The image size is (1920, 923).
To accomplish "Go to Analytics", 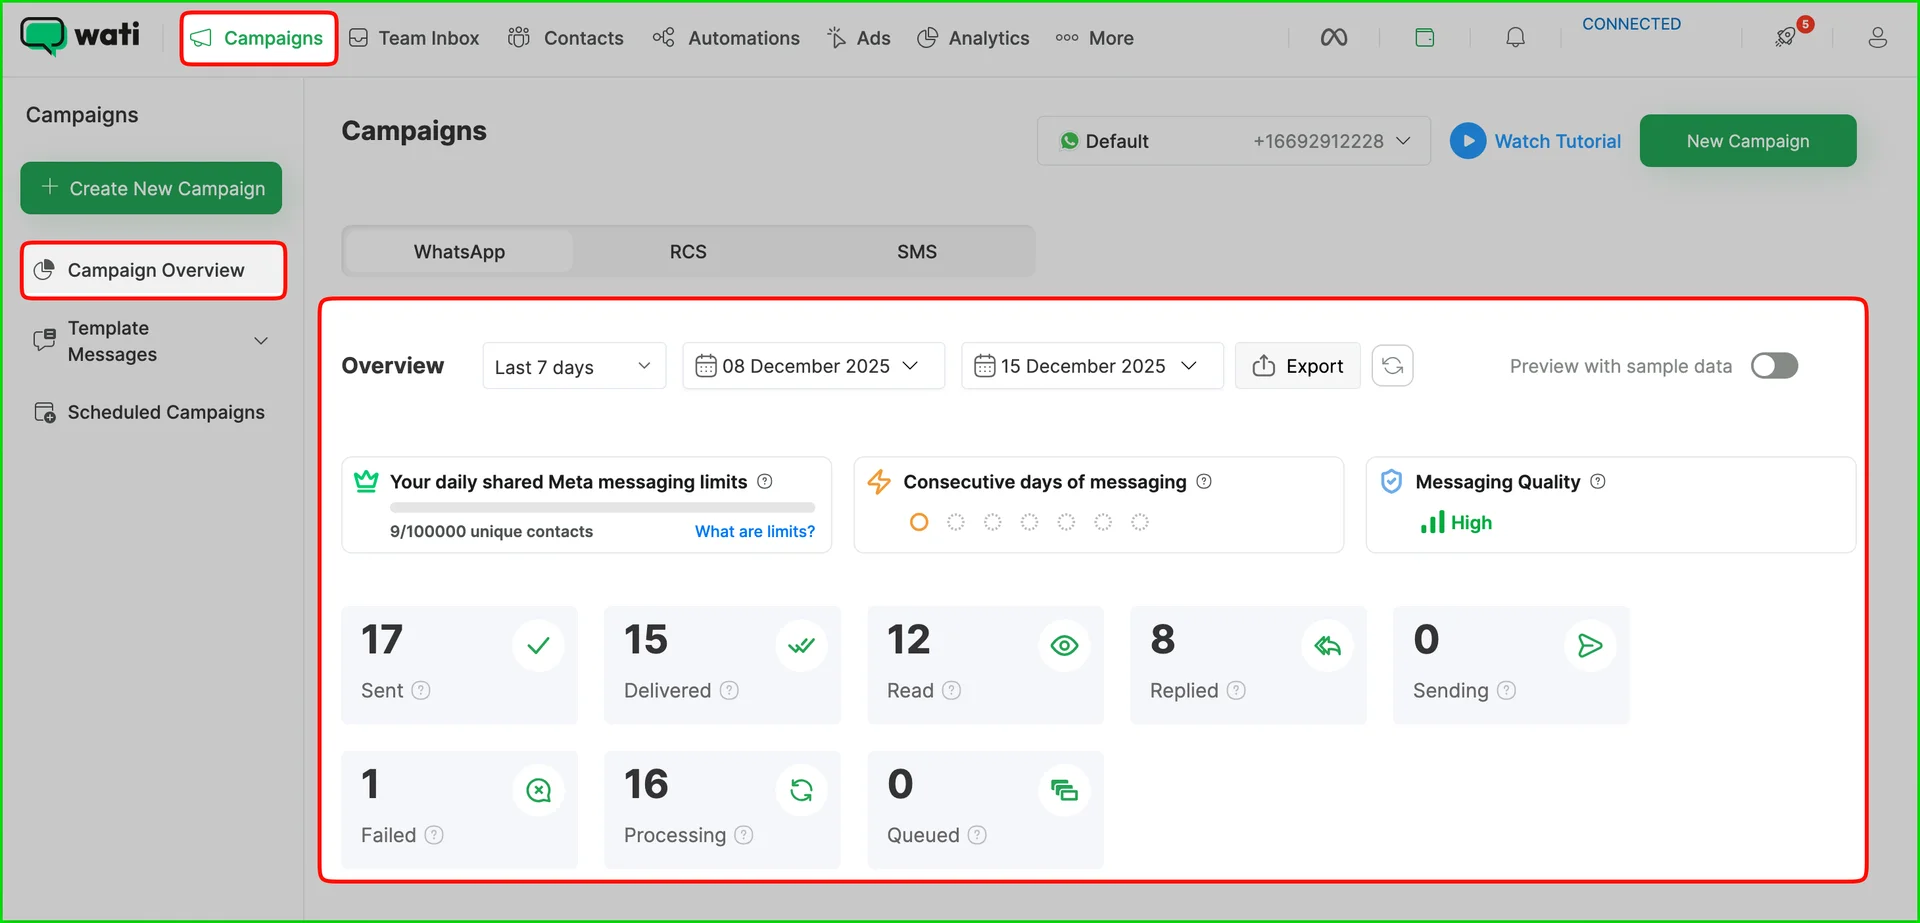I will [x=974, y=38].
